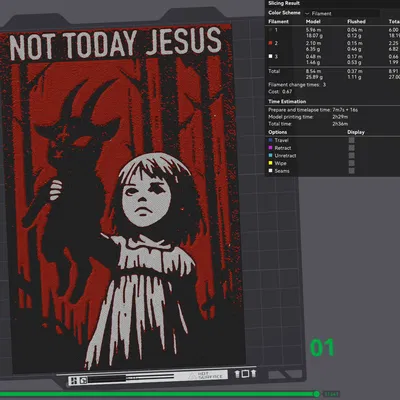The image size is (400, 400).
Task: Click the 1.46 g model weight value
Action: (313, 62)
